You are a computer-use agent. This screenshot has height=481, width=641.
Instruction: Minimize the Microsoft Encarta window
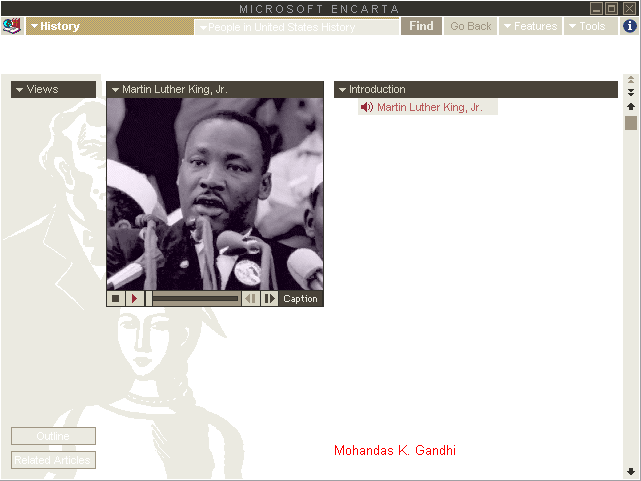pyautogui.click(x=596, y=8)
